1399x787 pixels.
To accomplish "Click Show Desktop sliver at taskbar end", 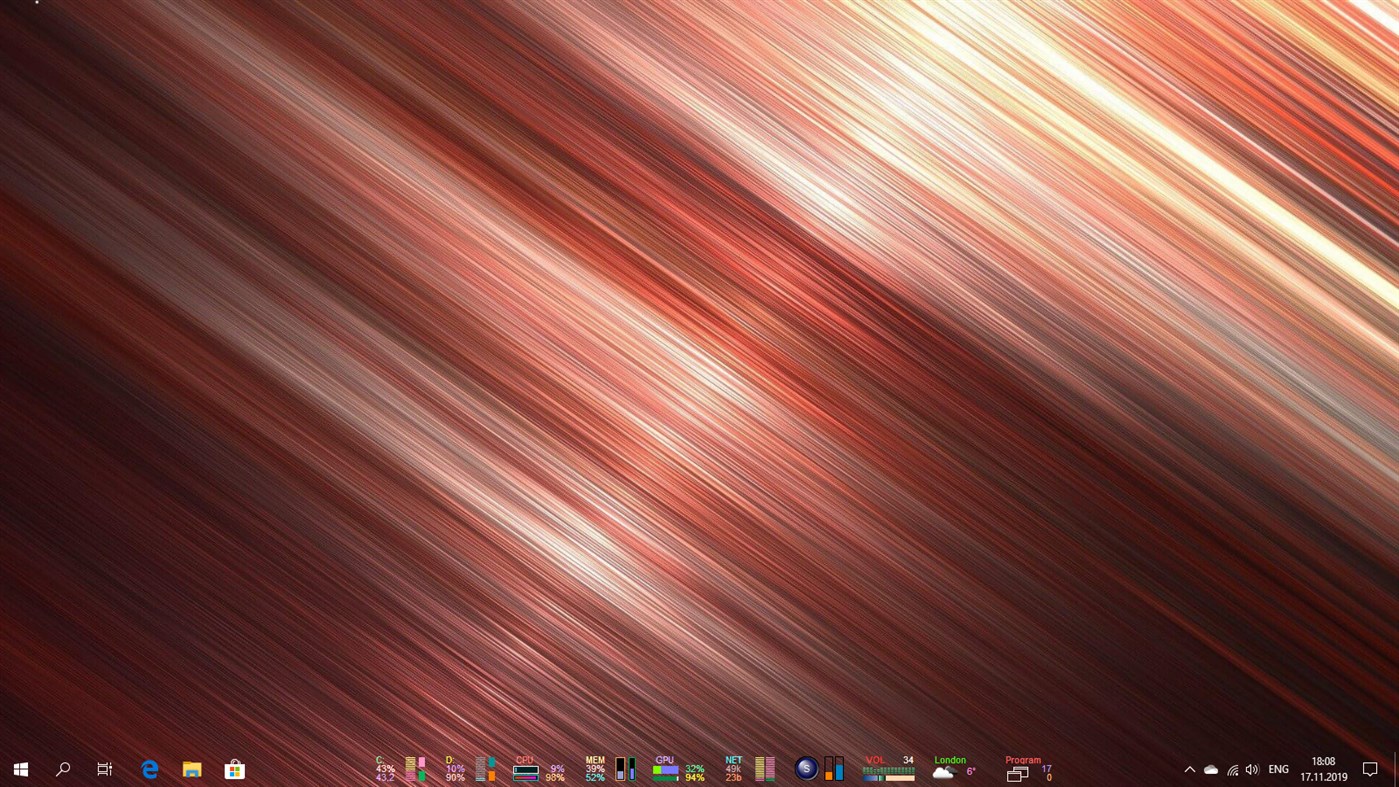I will point(1396,769).
